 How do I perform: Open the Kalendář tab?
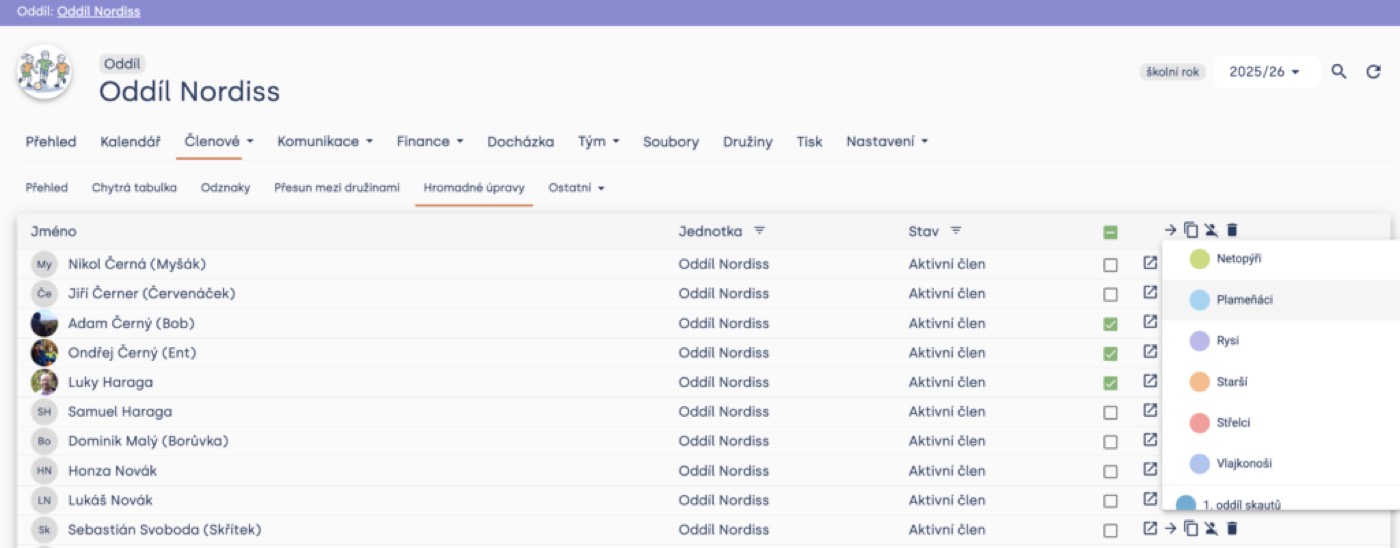130,142
